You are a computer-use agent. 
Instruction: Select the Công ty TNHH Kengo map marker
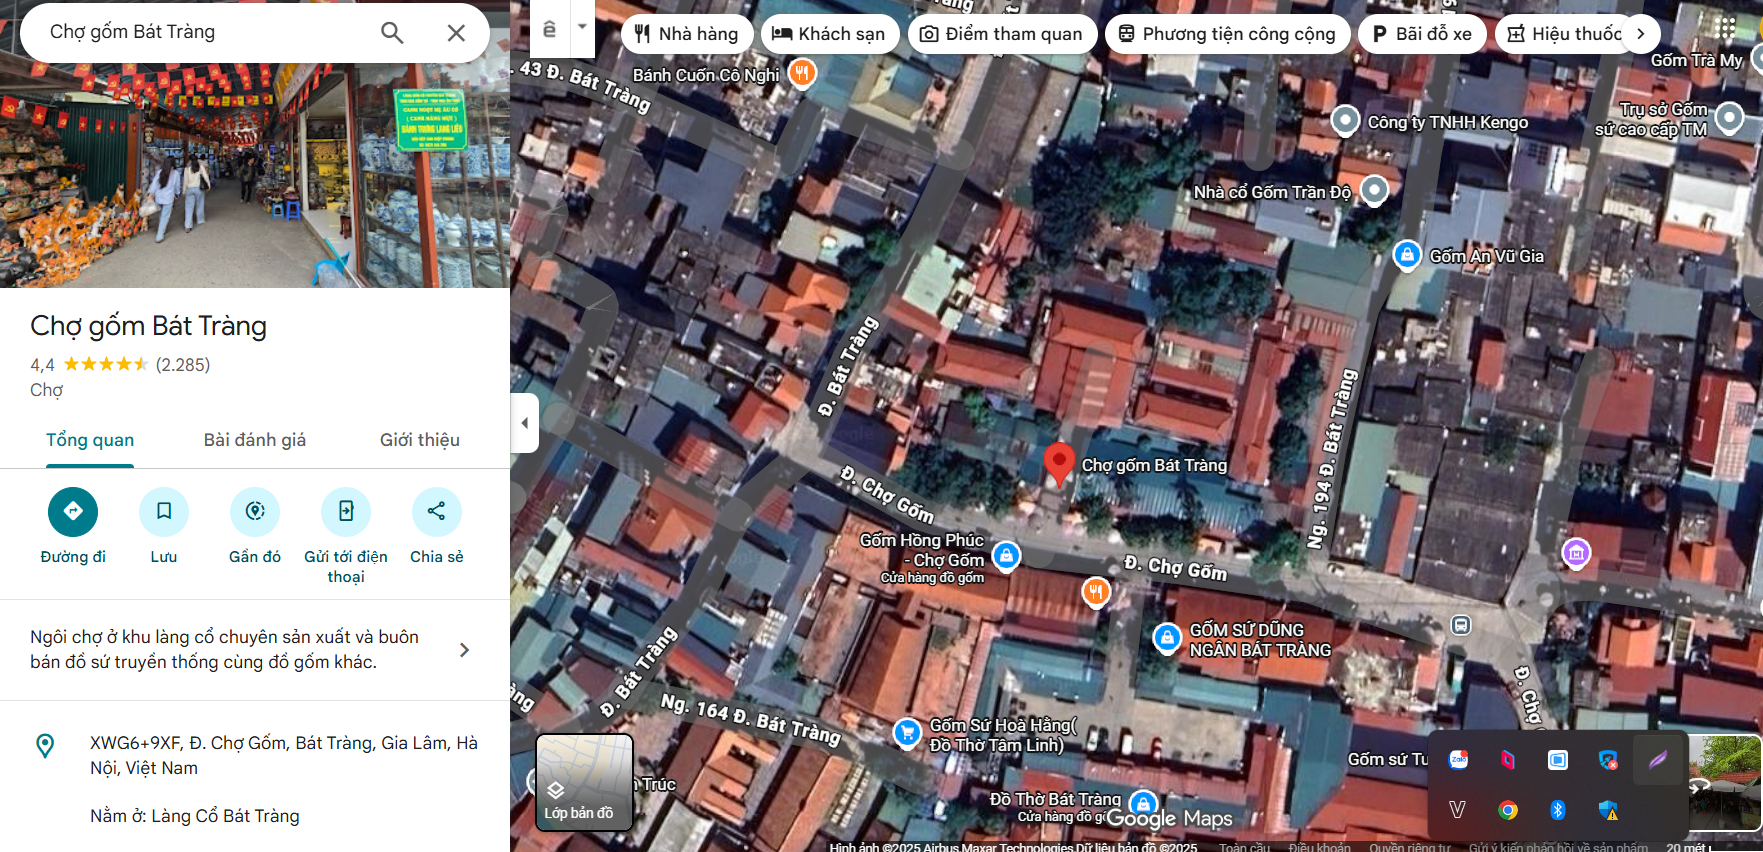click(x=1346, y=121)
